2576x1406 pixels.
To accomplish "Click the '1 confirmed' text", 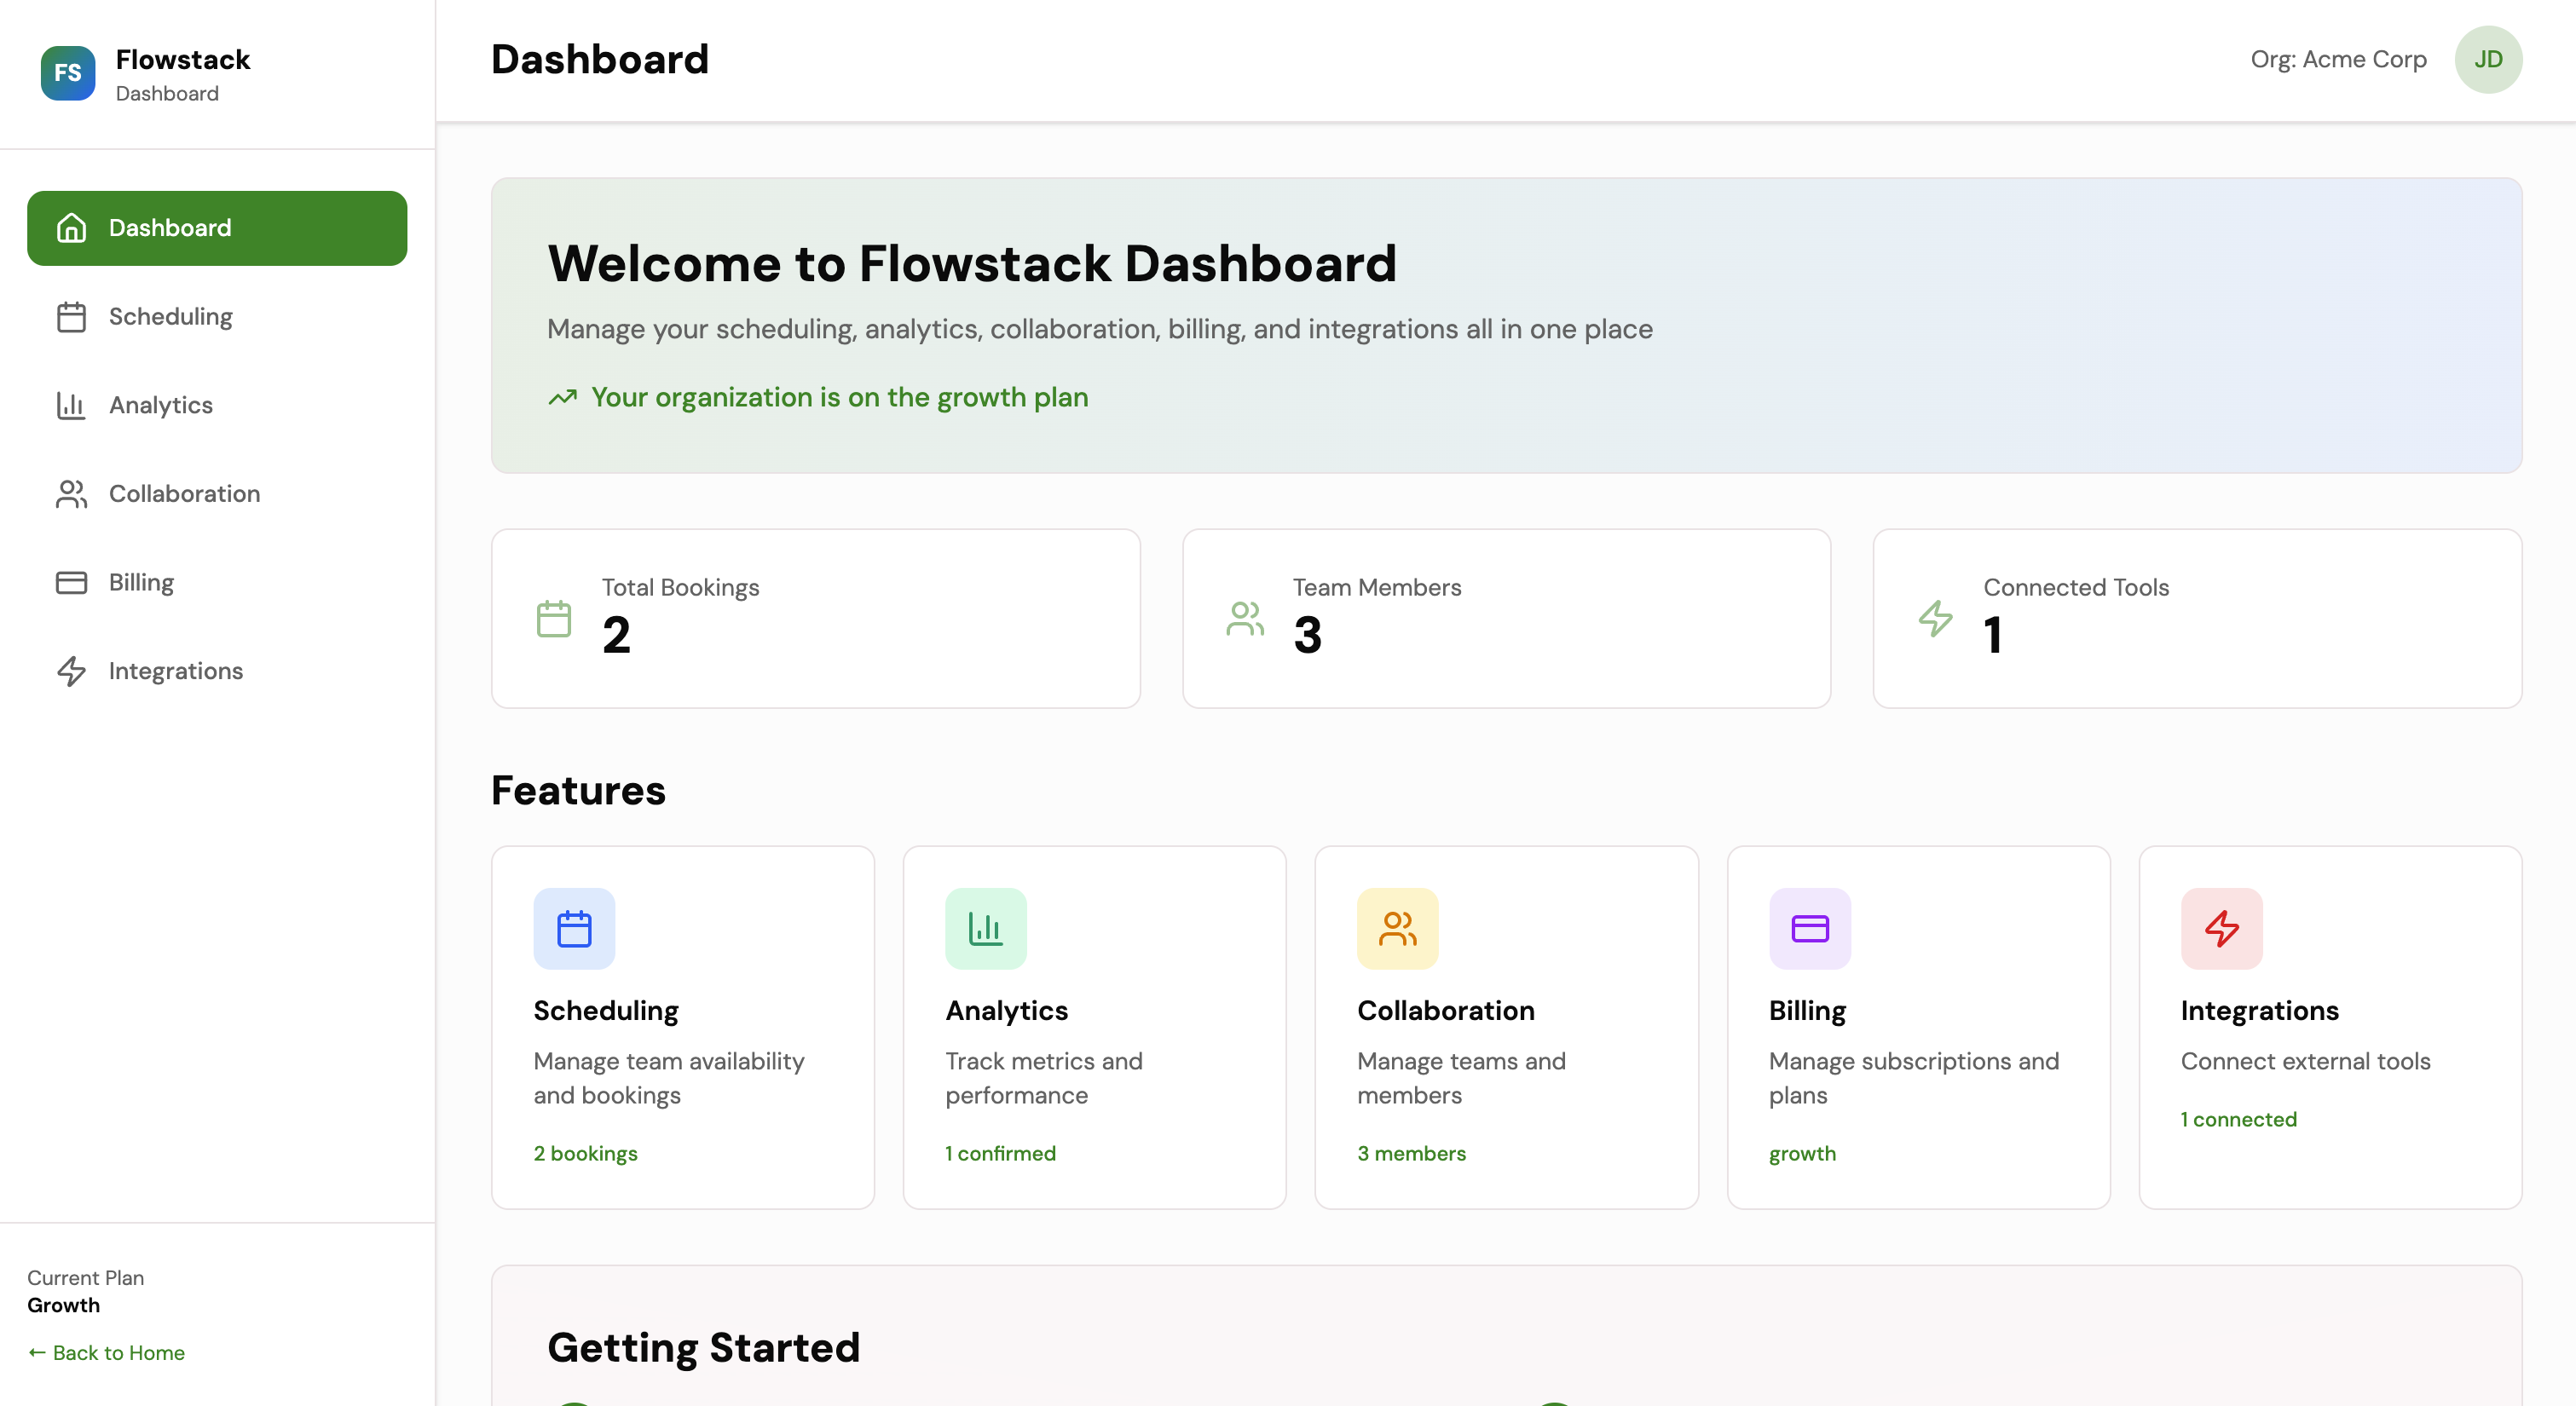I will coord(1001,1153).
